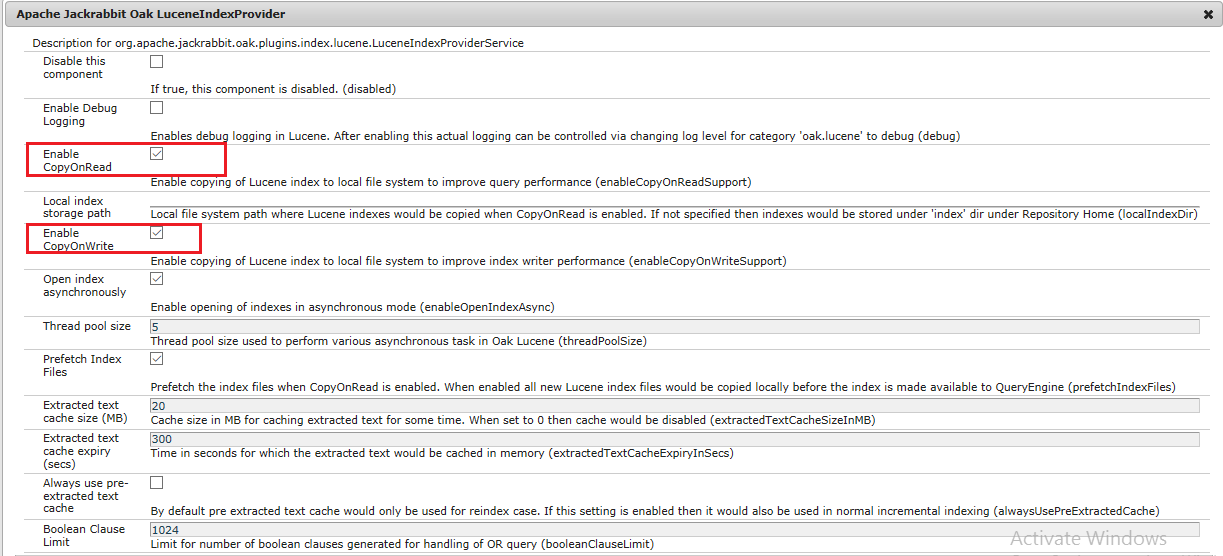Image resolution: width=1223 pixels, height=556 pixels.
Task: Click the booleanClauseLimit description text
Action: [x=402, y=544]
